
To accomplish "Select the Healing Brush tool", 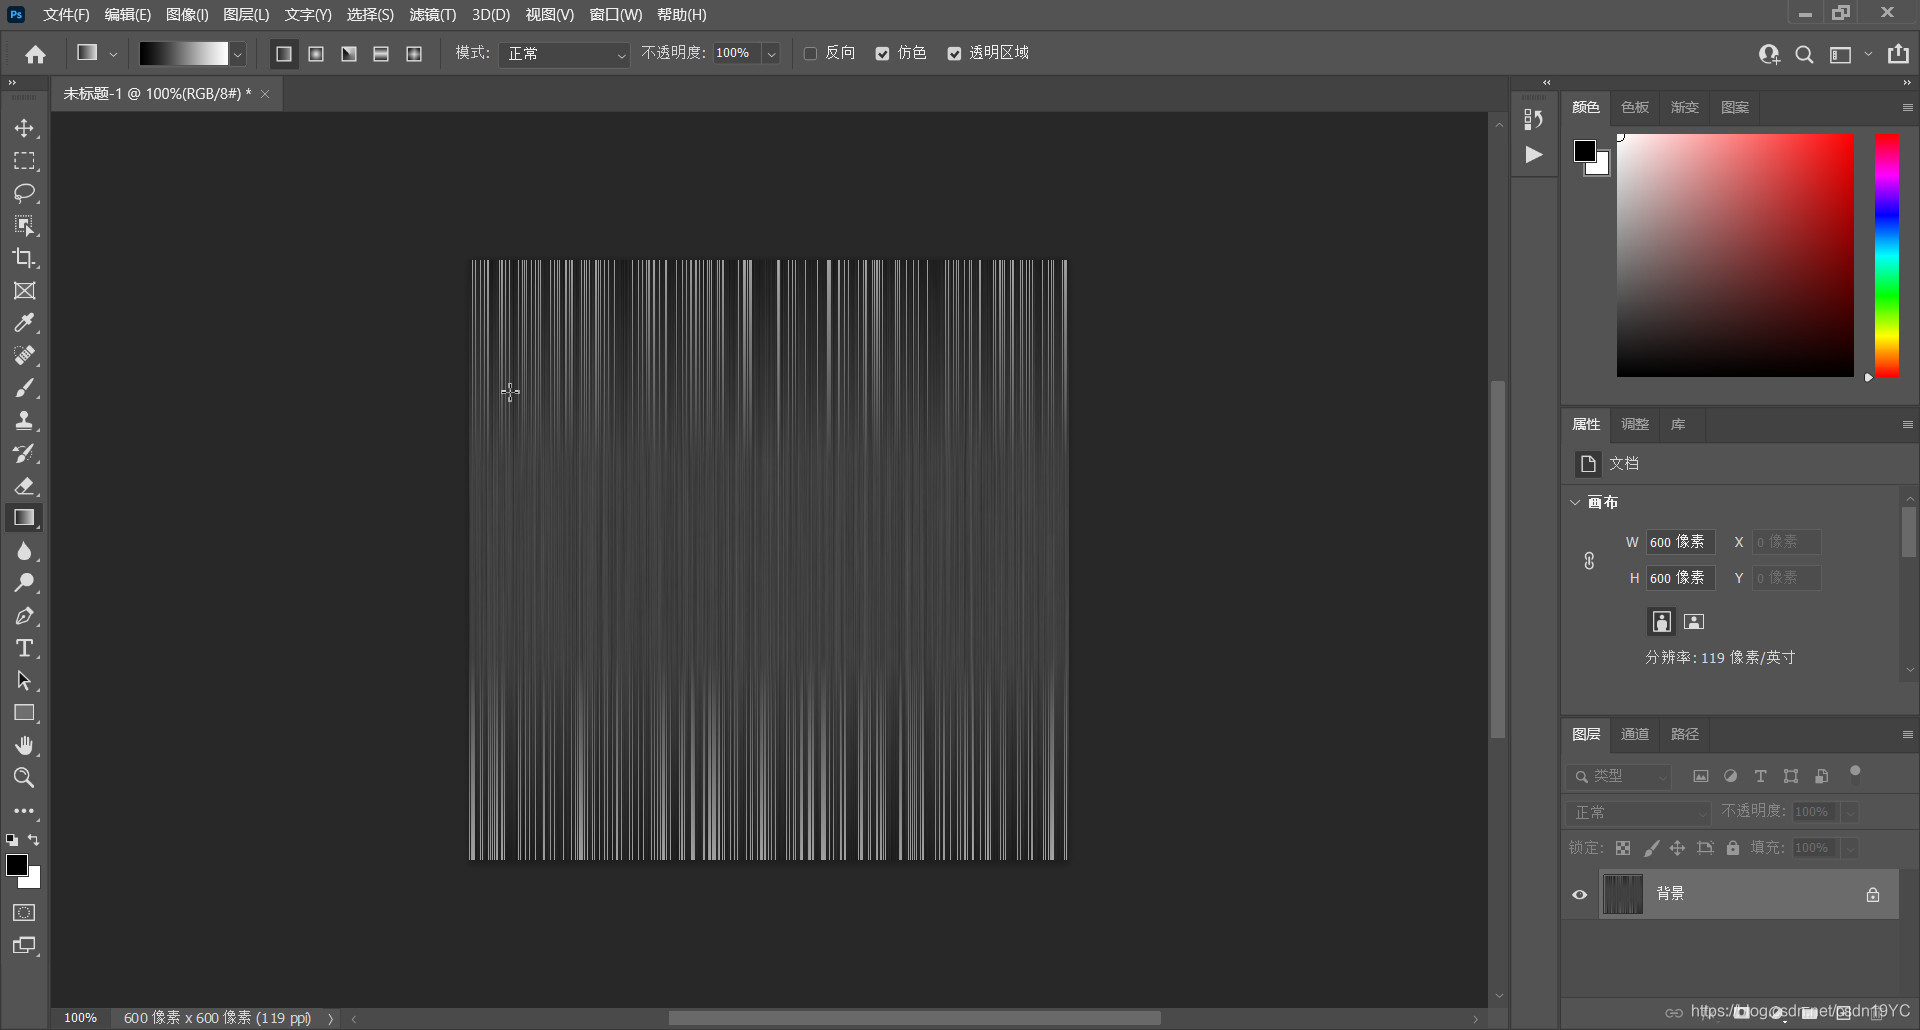I will tap(24, 356).
